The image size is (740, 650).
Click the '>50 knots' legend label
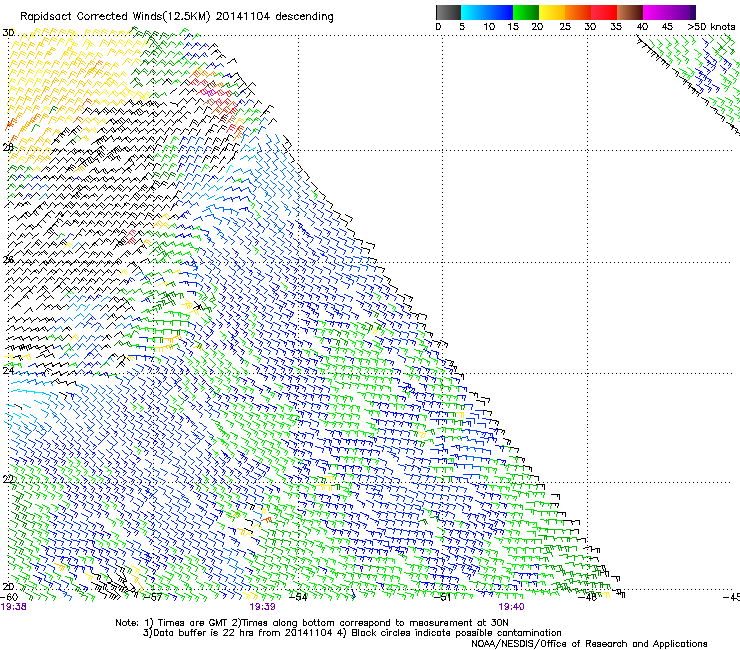pos(711,27)
